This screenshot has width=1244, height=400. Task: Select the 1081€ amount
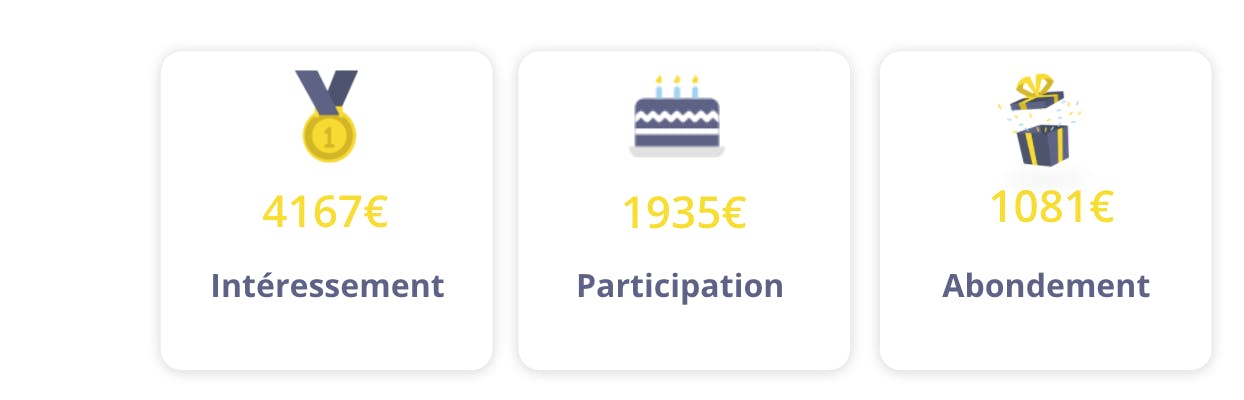(x=1051, y=207)
